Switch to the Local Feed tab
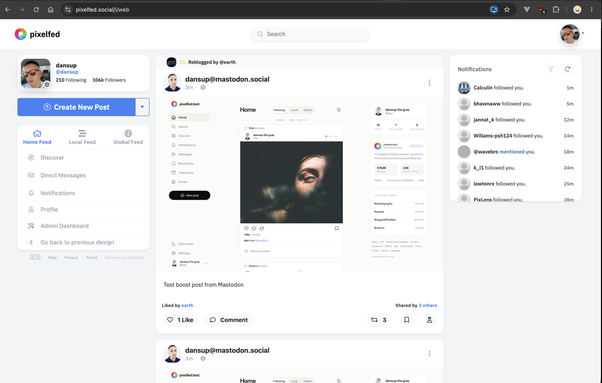Screen dimensions: 602x383 (x=82, y=137)
